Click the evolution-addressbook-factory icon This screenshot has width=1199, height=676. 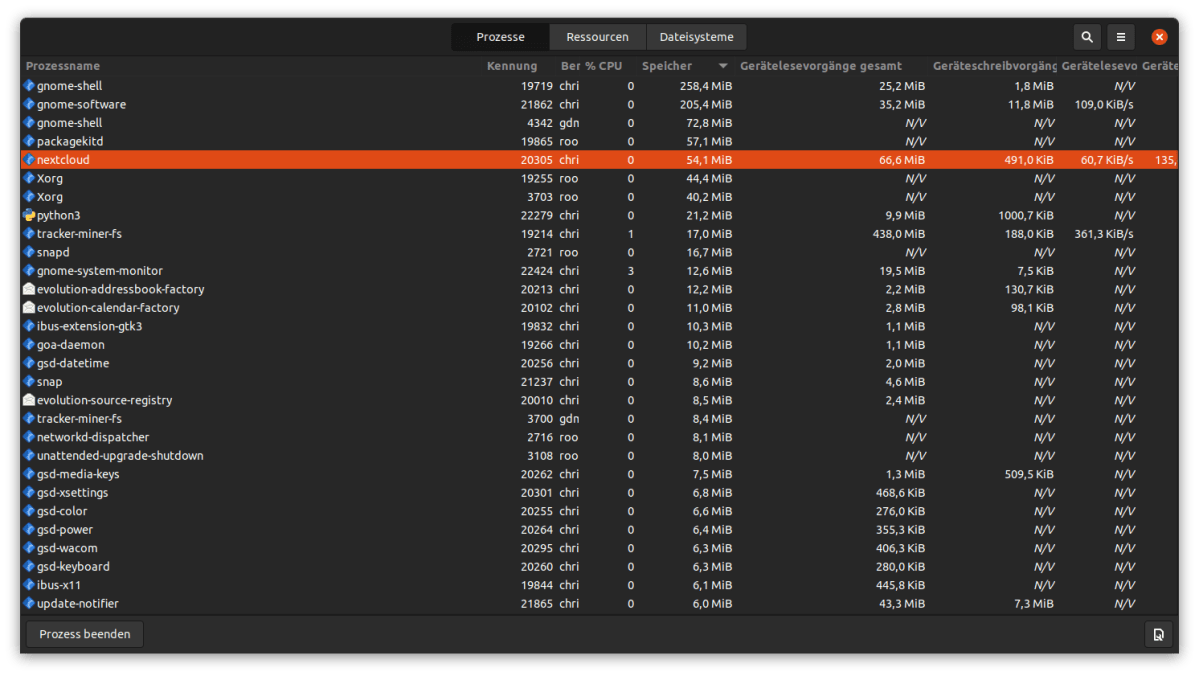pyautogui.click(x=29, y=289)
